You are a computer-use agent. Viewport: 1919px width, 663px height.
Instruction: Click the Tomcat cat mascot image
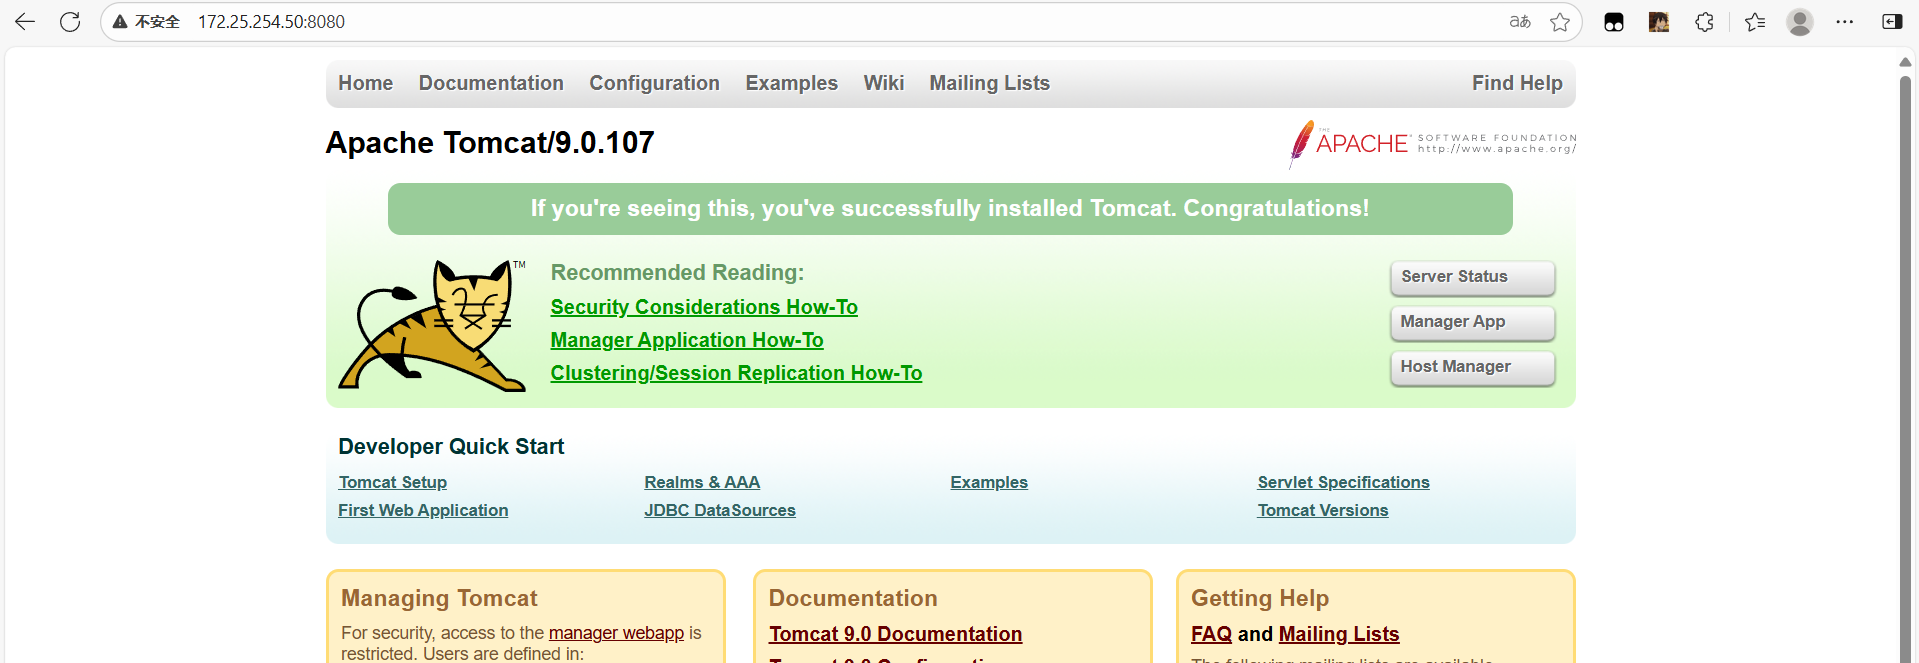(x=433, y=326)
